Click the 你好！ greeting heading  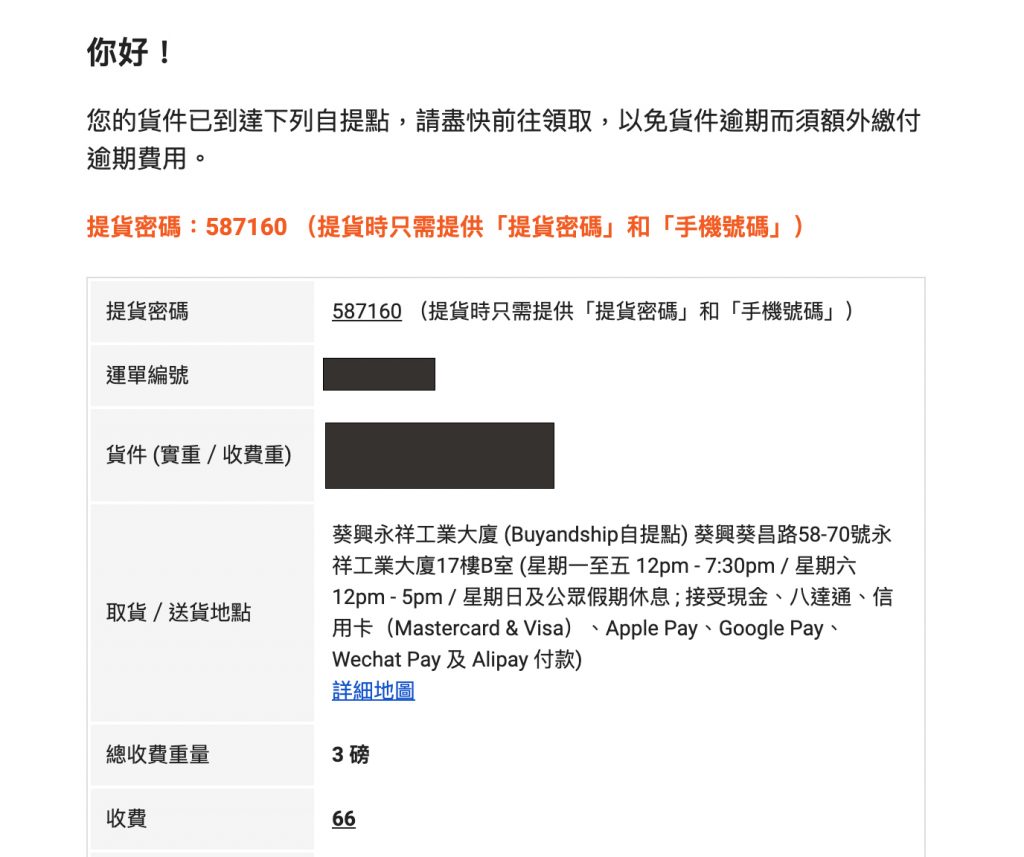tap(130, 54)
